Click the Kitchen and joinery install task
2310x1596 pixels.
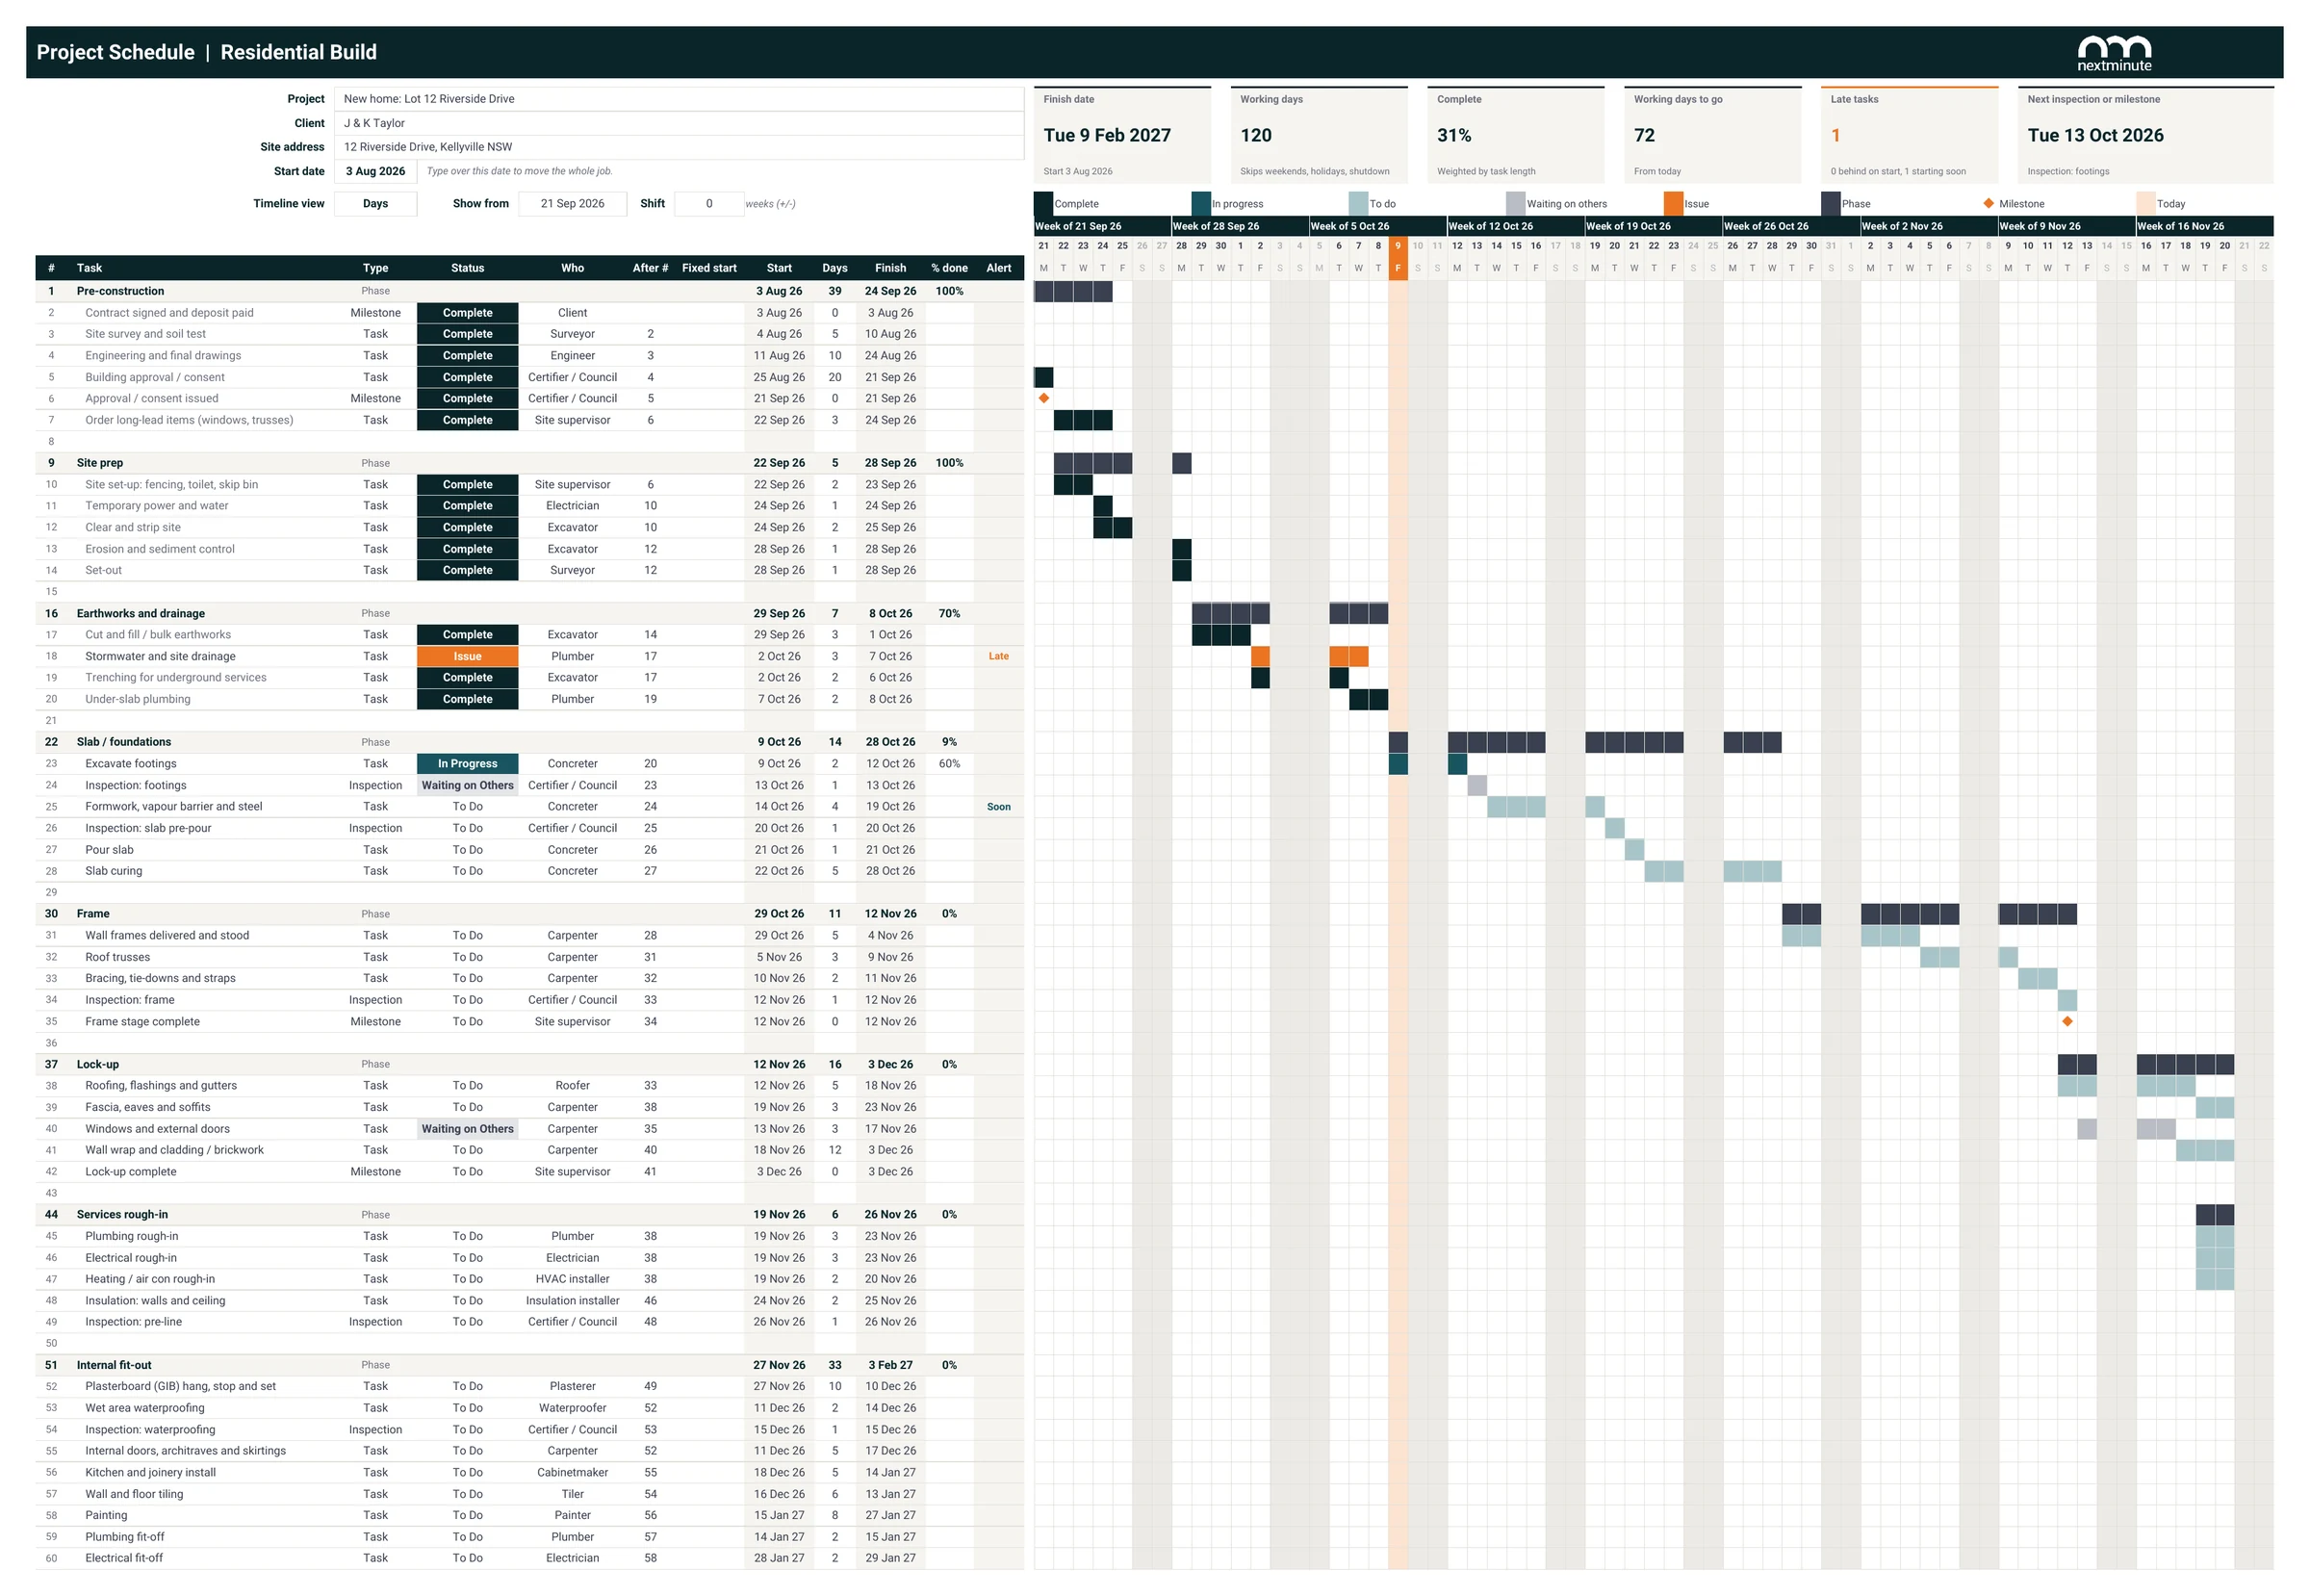click(150, 1472)
